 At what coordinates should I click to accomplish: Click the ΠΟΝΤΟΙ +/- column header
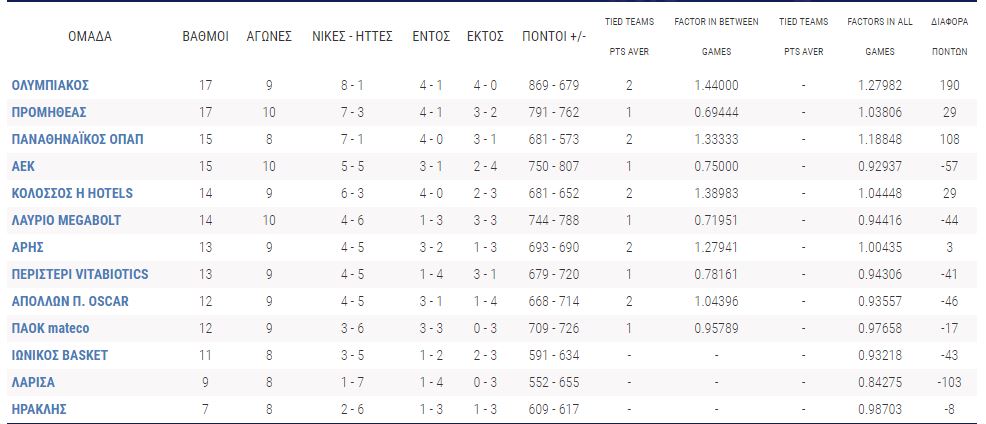click(554, 36)
